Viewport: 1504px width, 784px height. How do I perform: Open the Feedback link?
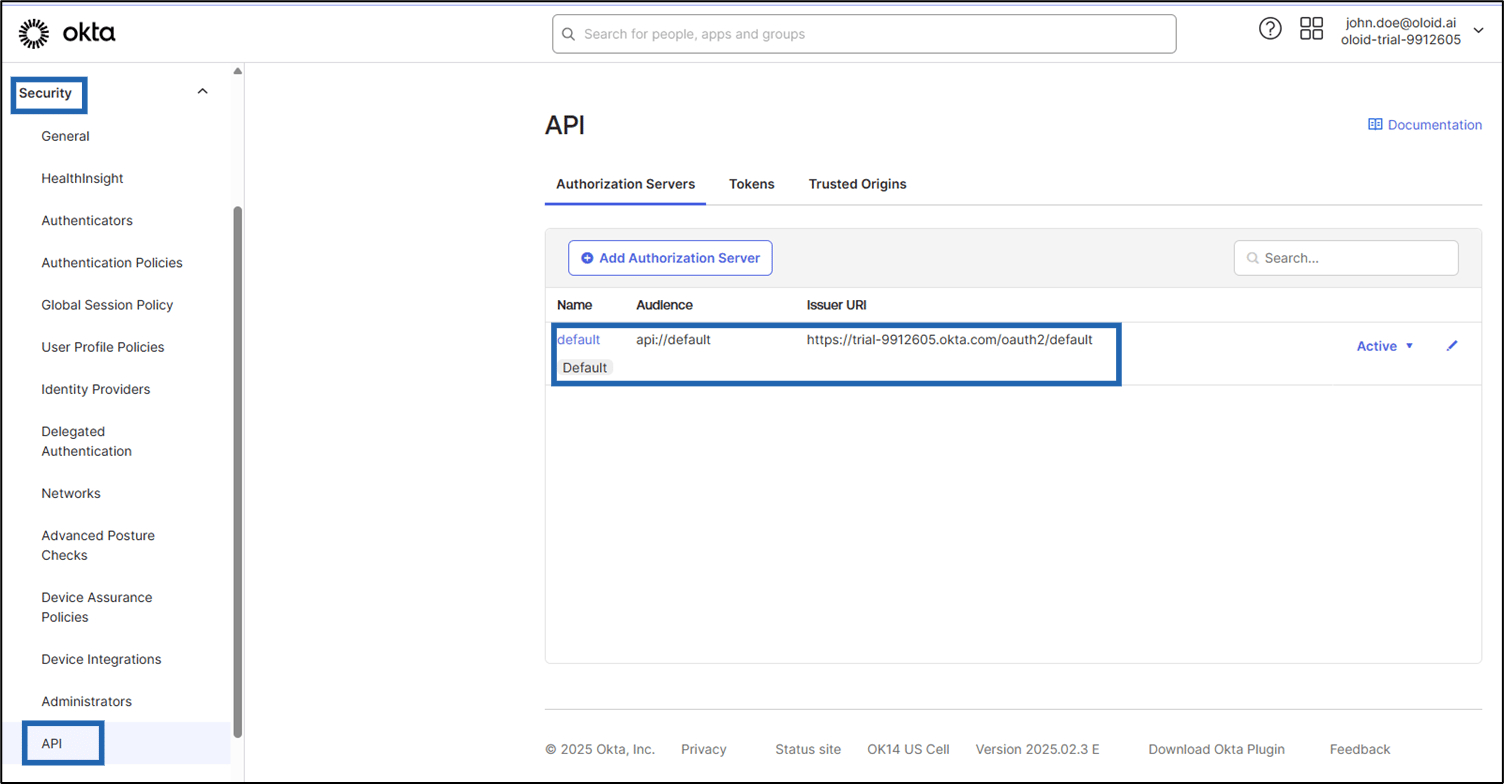pos(1360,749)
